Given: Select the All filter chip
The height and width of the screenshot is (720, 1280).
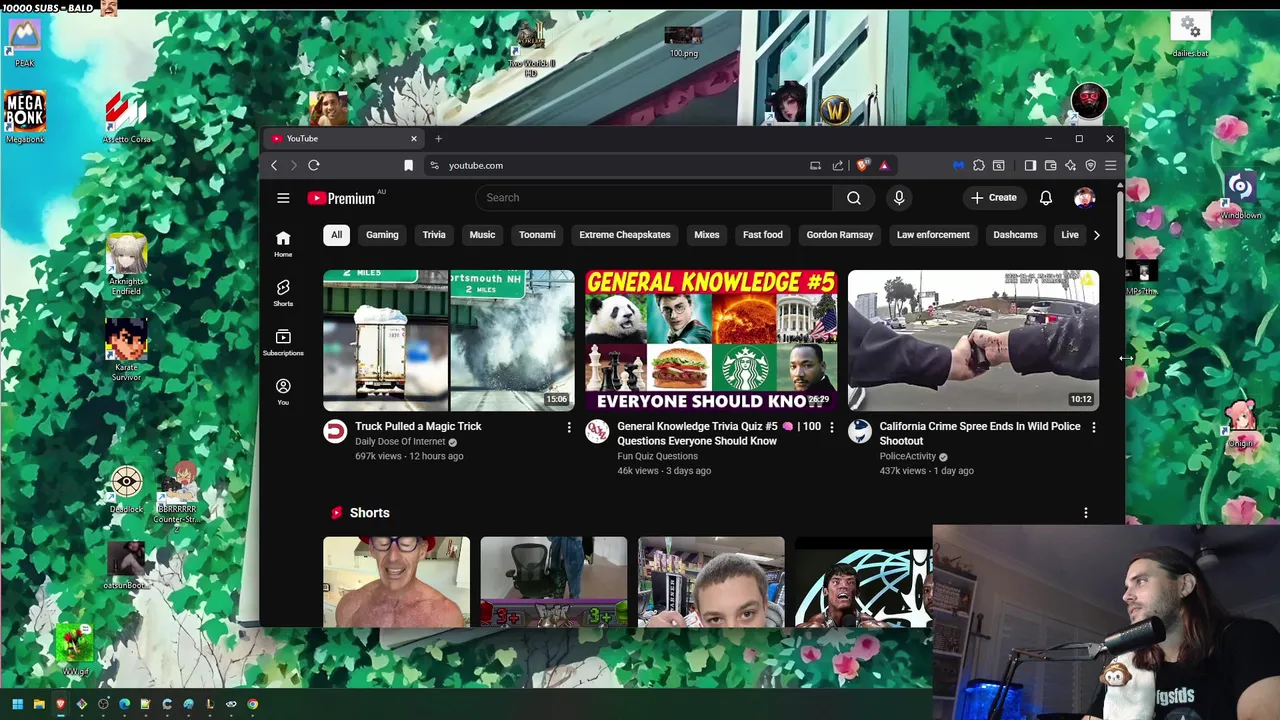Looking at the screenshot, I should pos(336,235).
